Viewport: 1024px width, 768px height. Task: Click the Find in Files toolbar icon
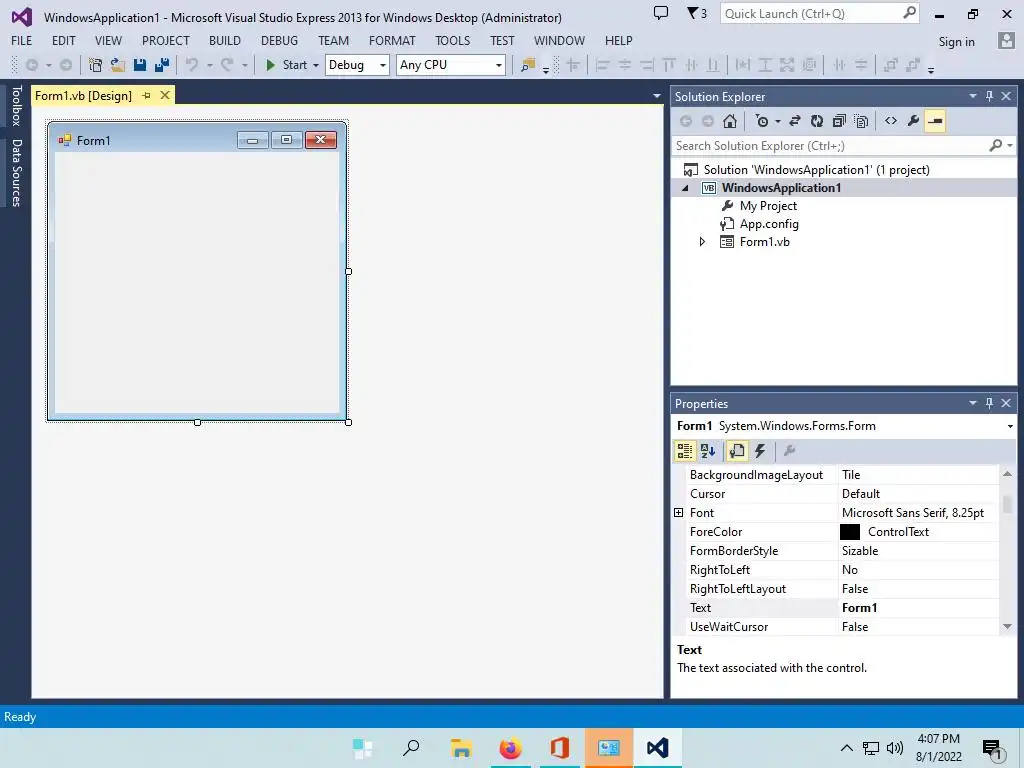[528, 65]
